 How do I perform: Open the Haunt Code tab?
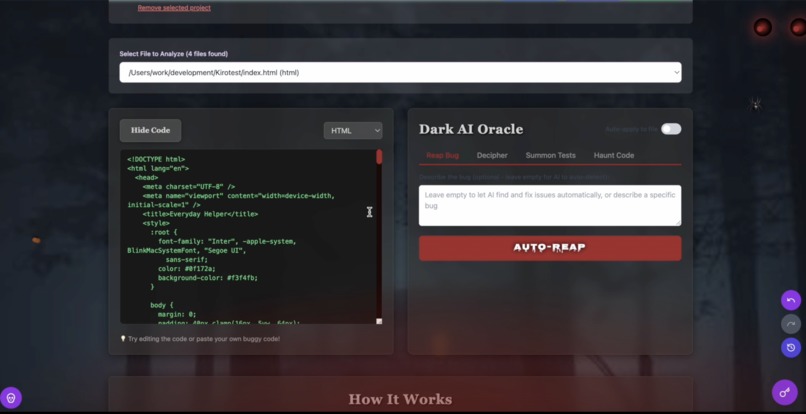pos(614,155)
